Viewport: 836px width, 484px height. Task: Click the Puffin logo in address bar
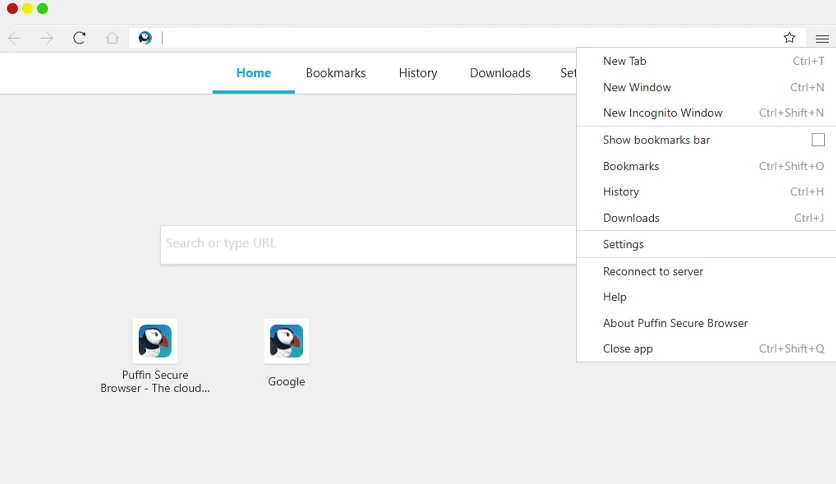[145, 38]
